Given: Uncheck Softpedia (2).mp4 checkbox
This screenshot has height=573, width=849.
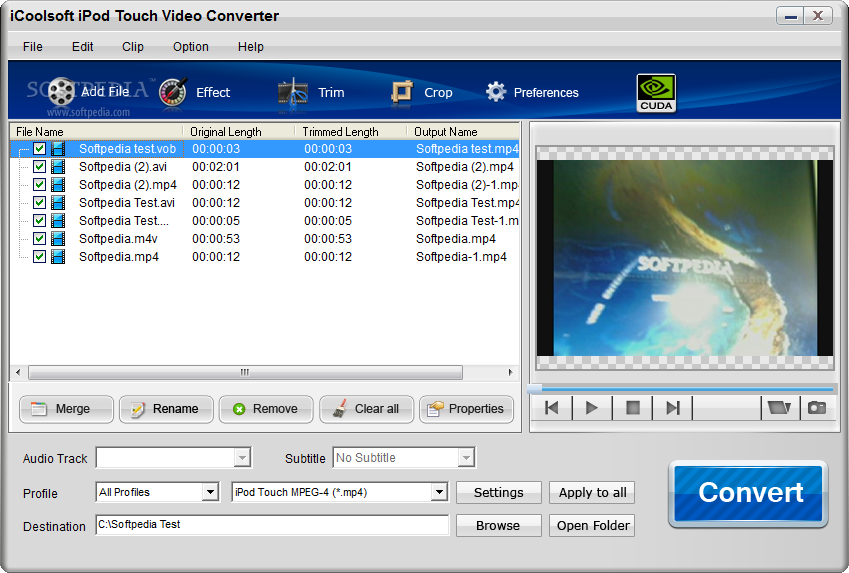Looking at the screenshot, I should [39, 185].
